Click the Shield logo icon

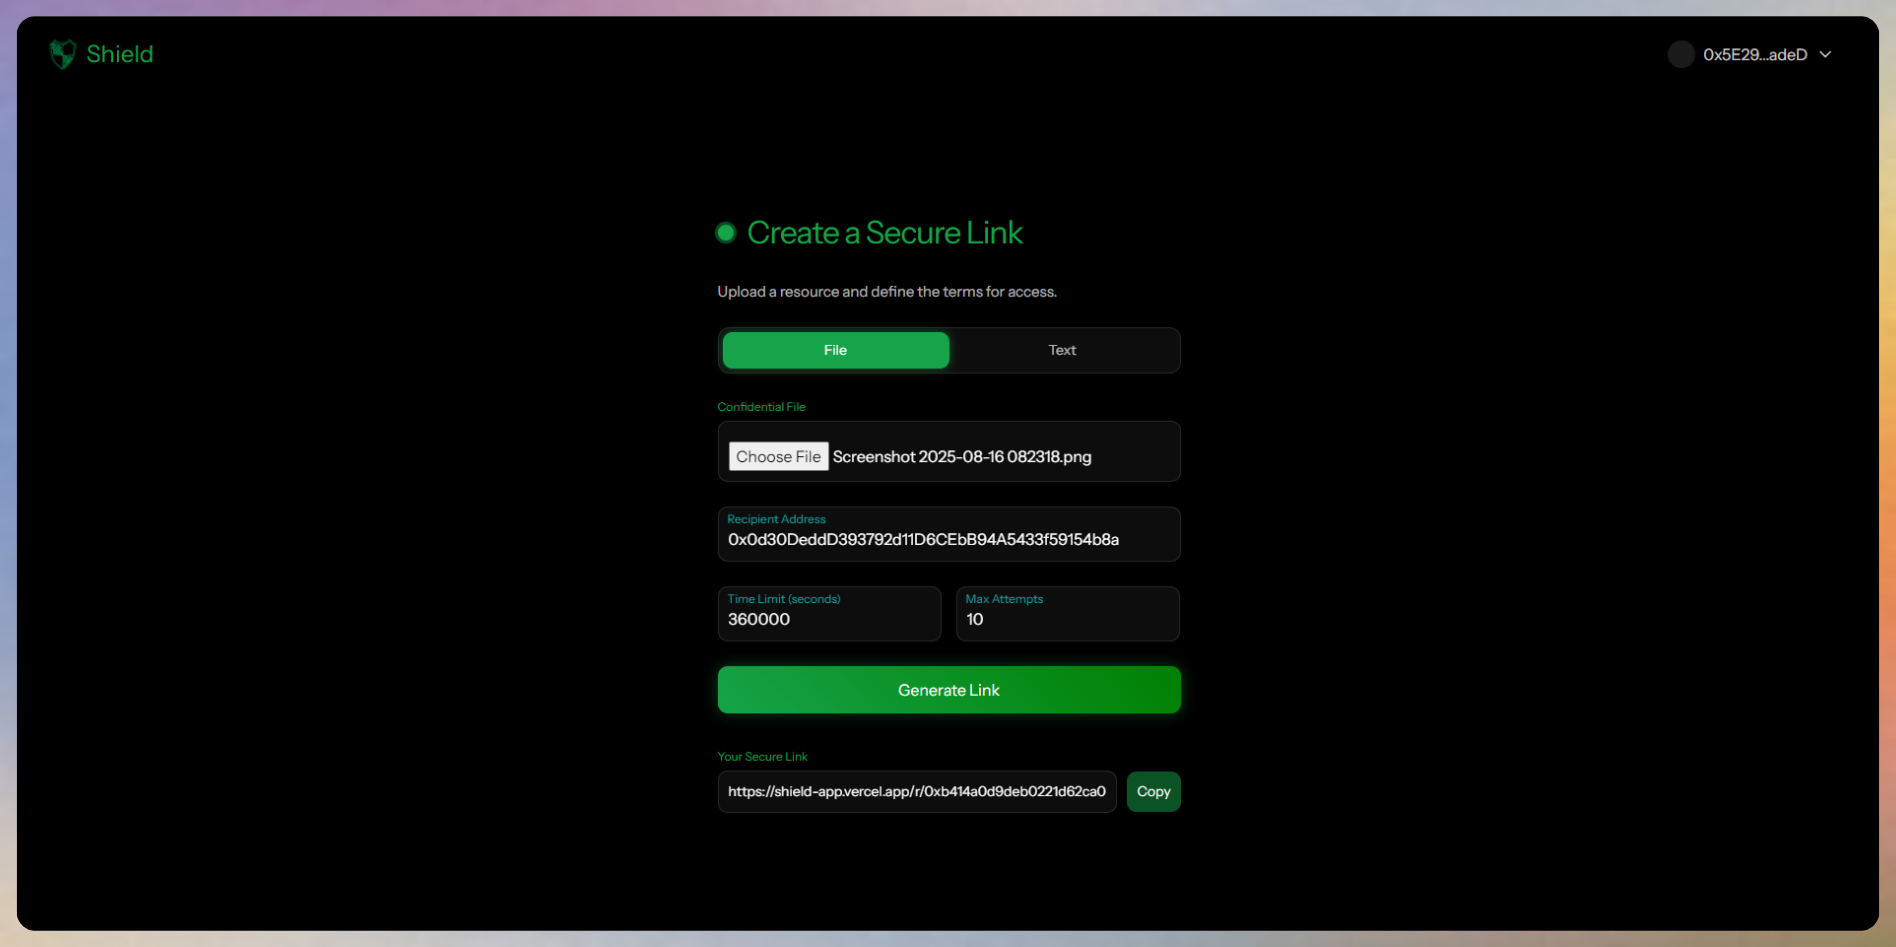click(63, 54)
